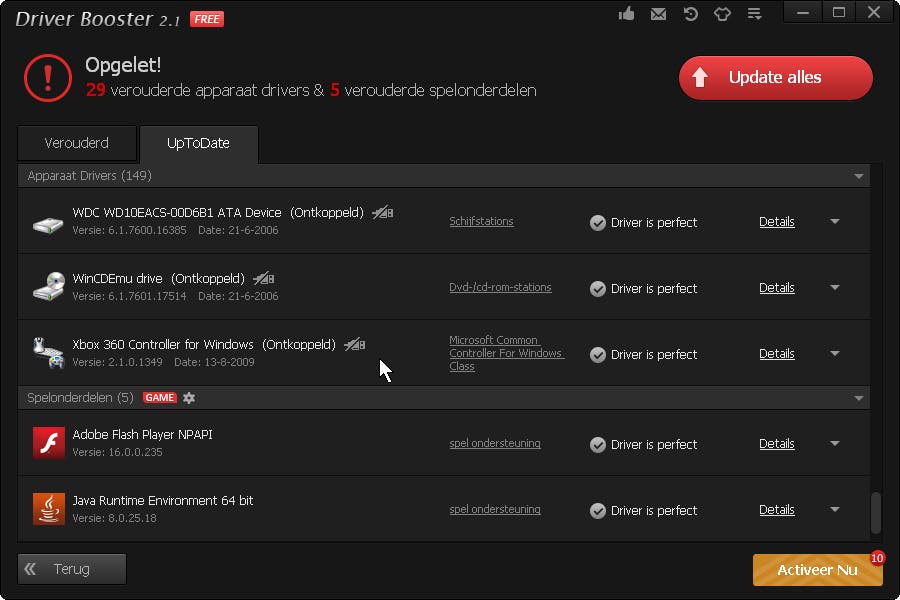Click the red 29 outdated drivers count
900x600 pixels.
point(95,90)
